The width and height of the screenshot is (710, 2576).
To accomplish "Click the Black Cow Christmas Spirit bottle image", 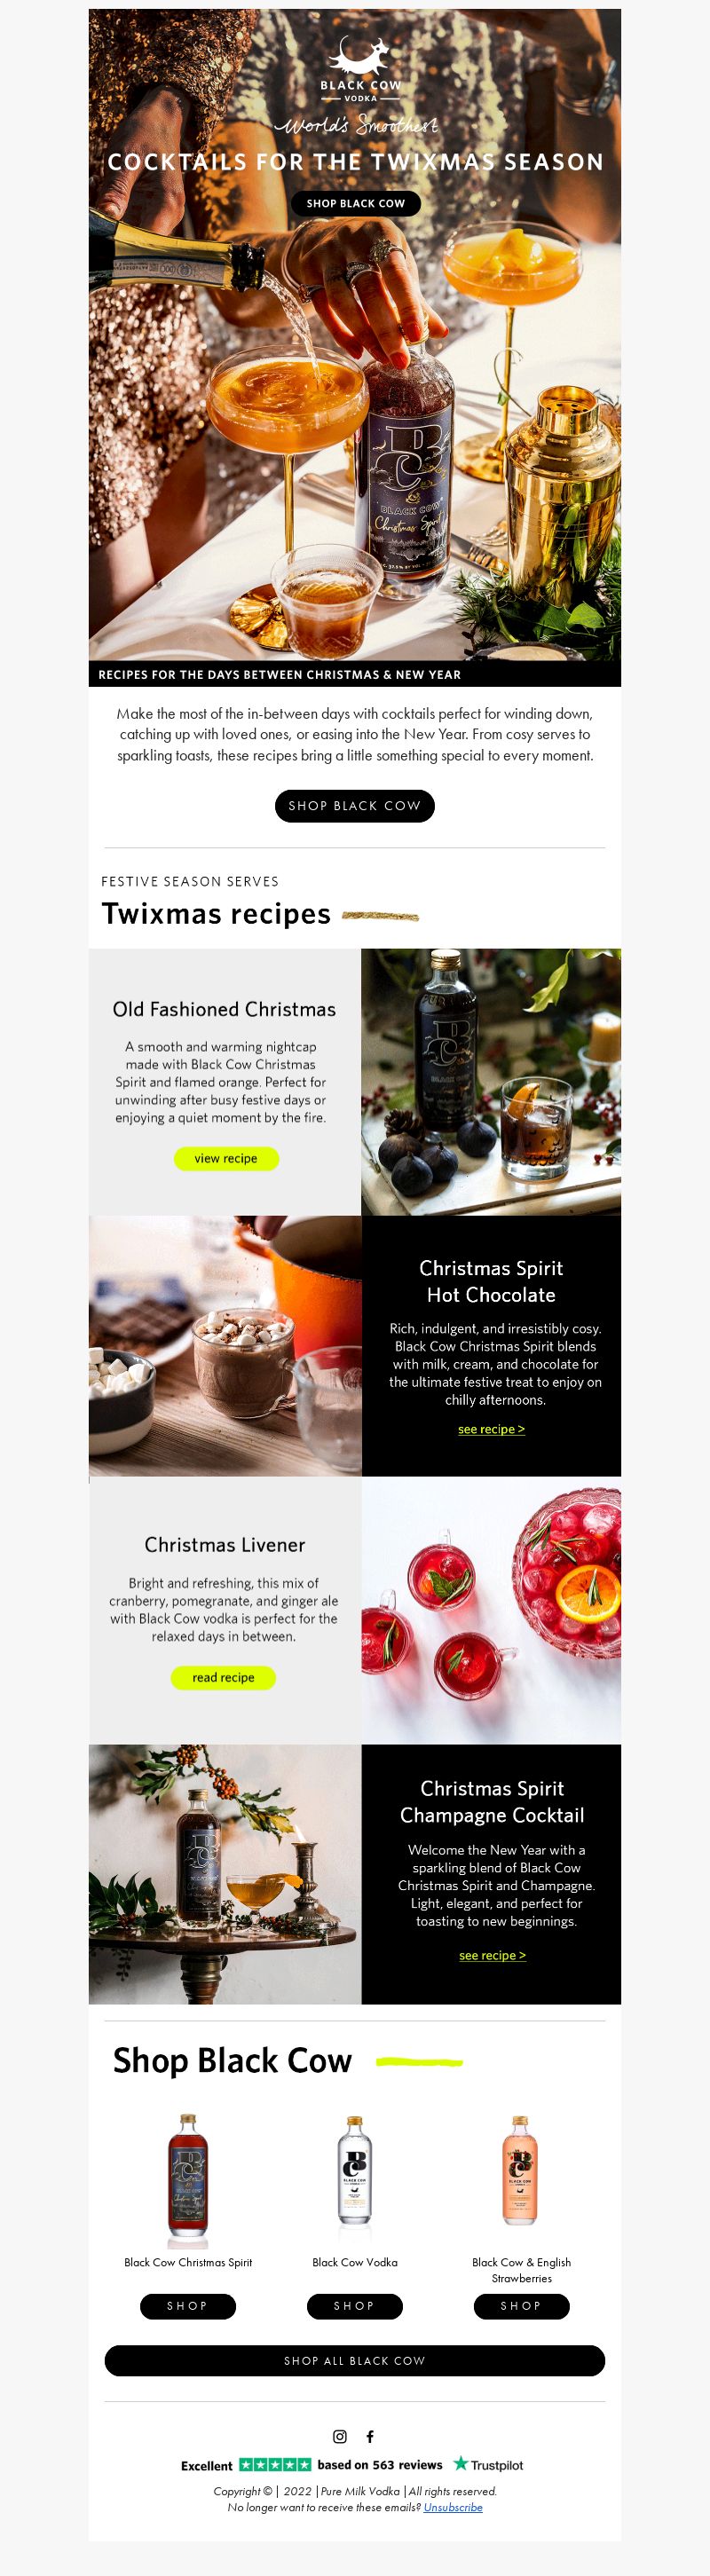I will (x=188, y=2180).
